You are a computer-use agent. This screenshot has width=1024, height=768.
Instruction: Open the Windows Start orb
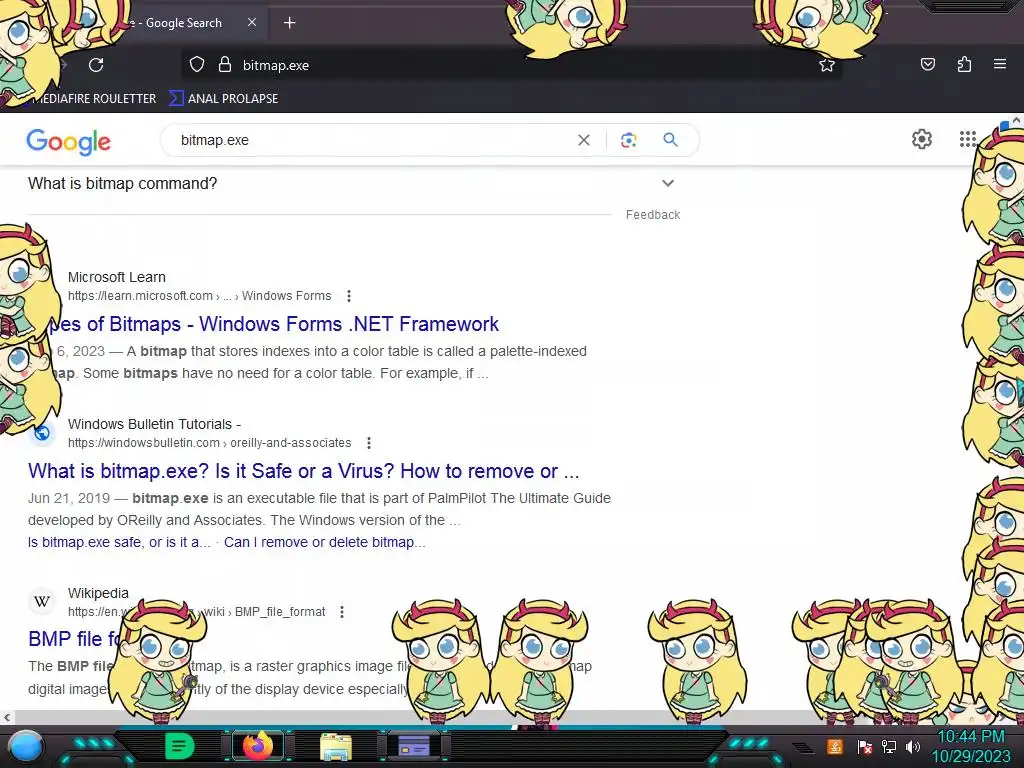(x=25, y=746)
